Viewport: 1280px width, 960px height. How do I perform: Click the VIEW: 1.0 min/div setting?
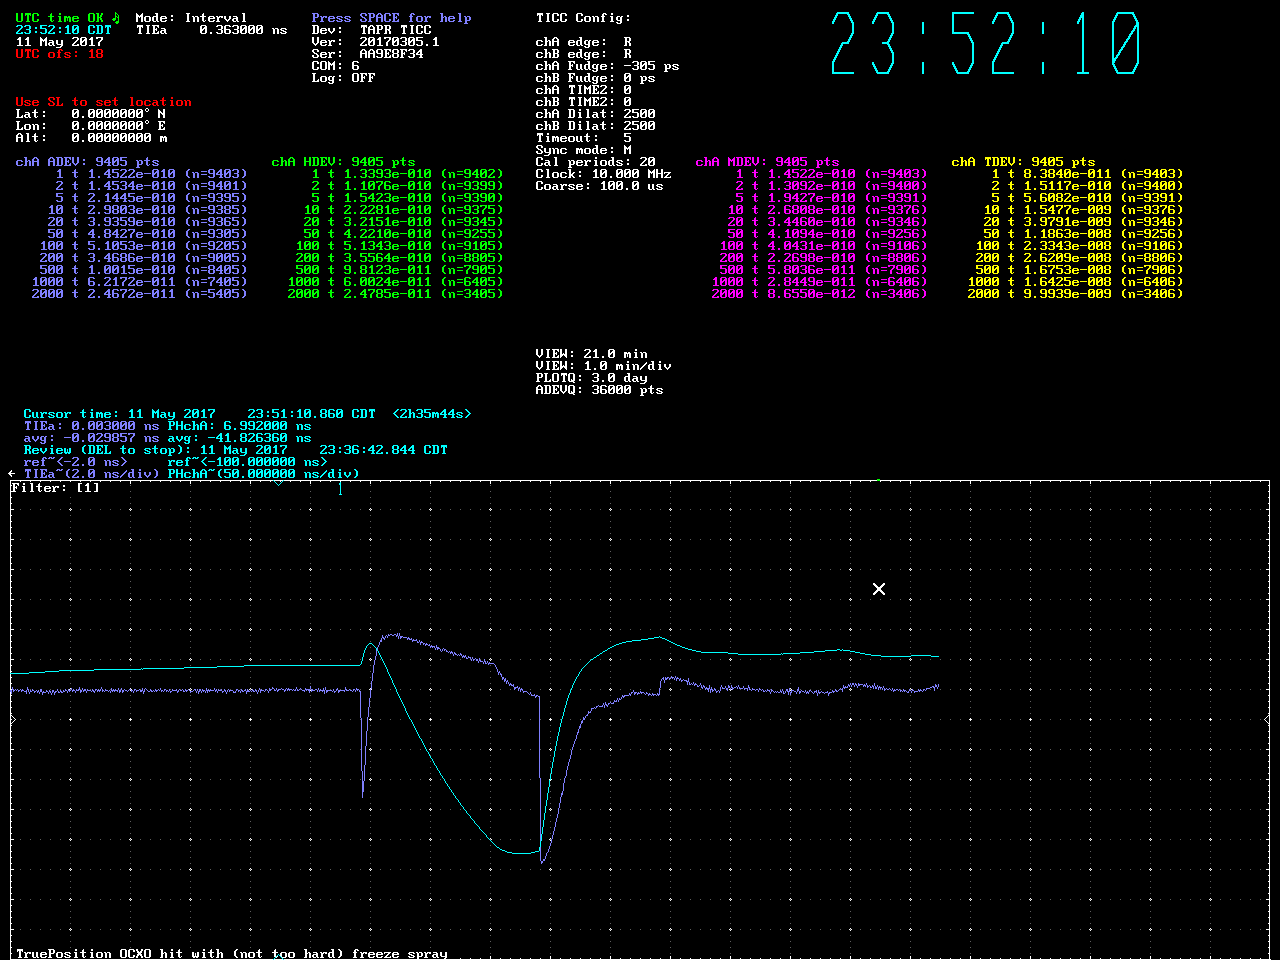[x=603, y=366]
